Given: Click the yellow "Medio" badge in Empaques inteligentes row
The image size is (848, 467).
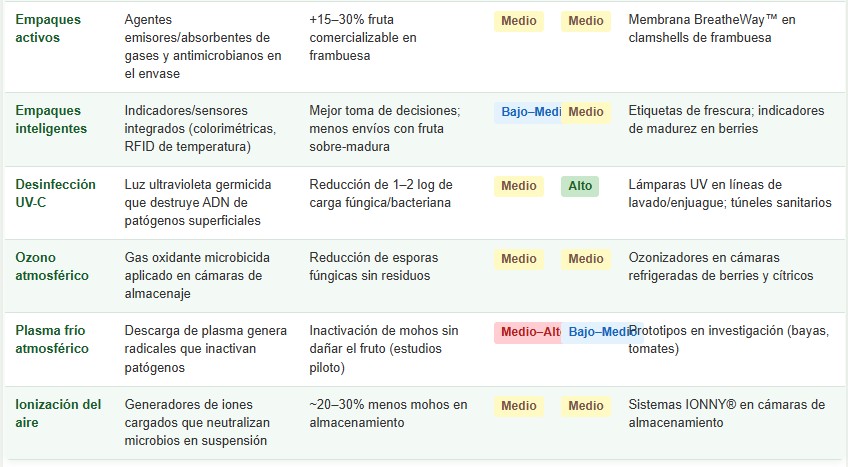Looking at the screenshot, I should click(x=586, y=113).
